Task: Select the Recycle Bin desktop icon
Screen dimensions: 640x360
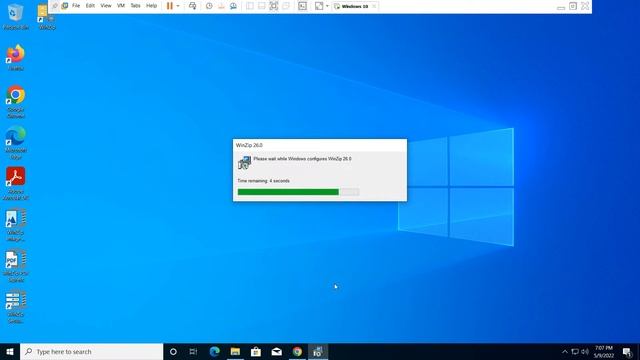Action: coord(16,17)
